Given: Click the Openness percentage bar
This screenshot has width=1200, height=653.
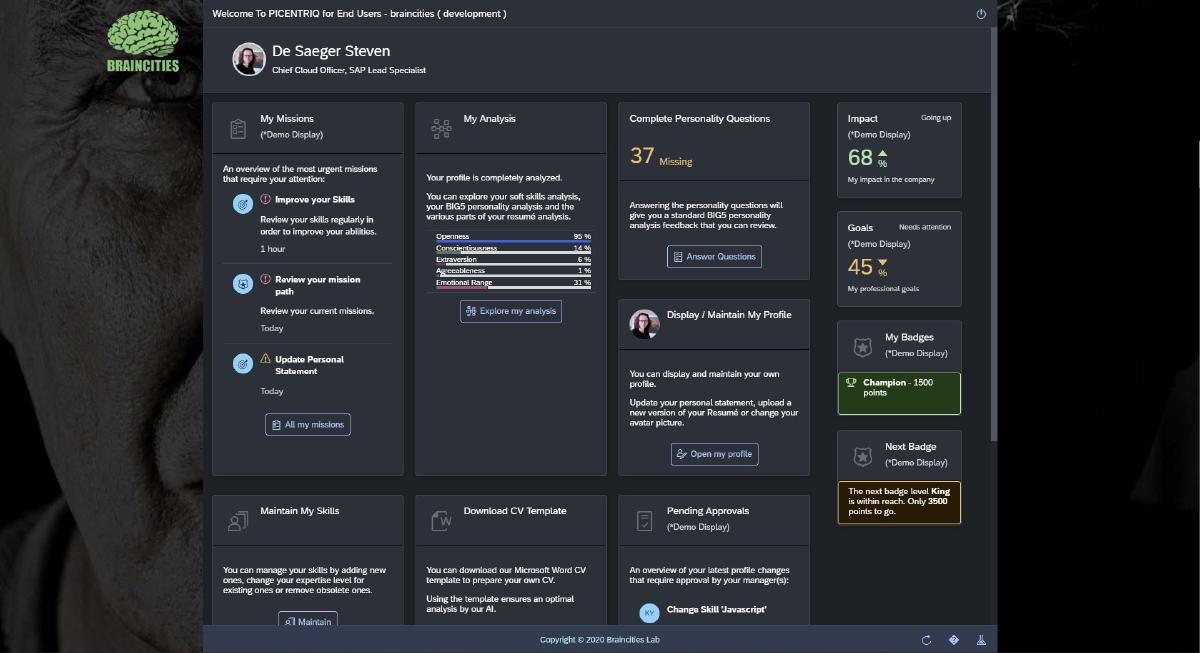Looking at the screenshot, I should pyautogui.click(x=513, y=241).
